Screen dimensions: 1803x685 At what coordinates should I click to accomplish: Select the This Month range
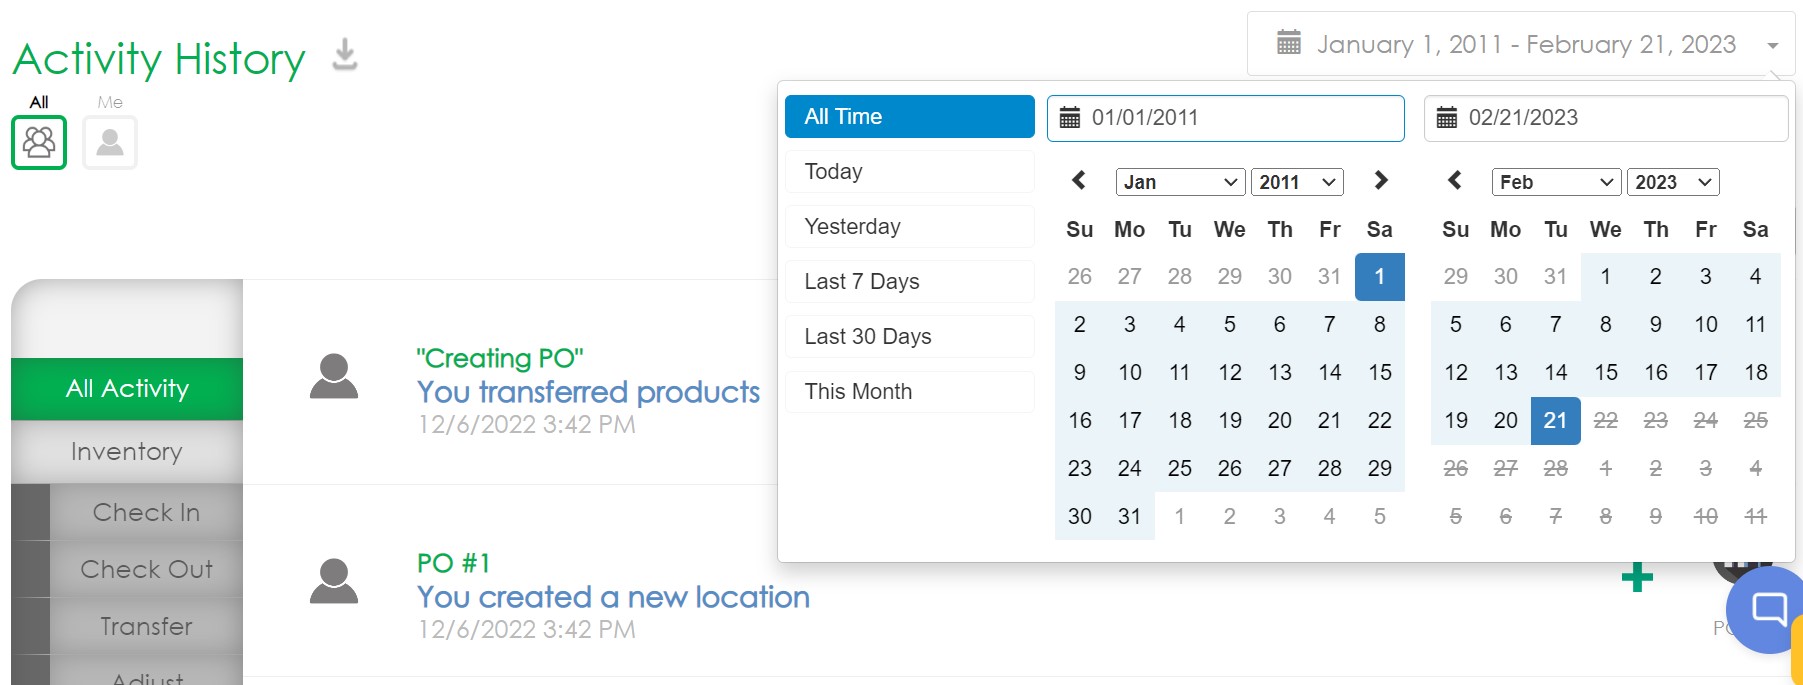point(909,392)
